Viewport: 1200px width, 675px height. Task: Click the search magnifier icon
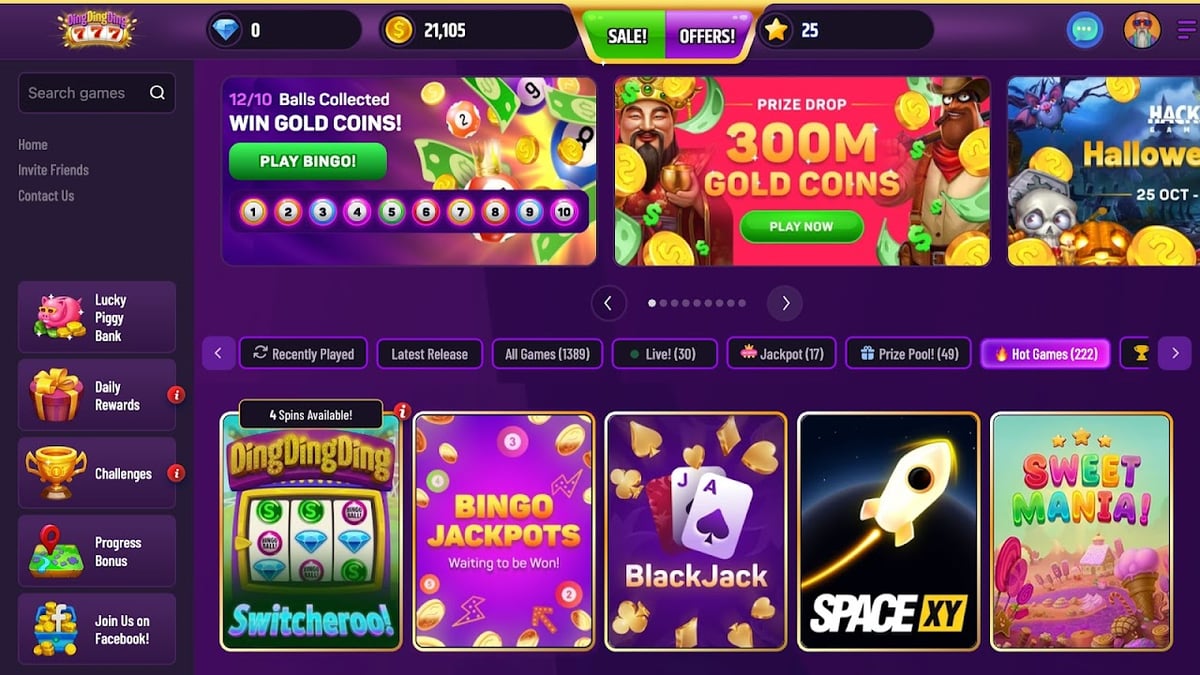(157, 93)
